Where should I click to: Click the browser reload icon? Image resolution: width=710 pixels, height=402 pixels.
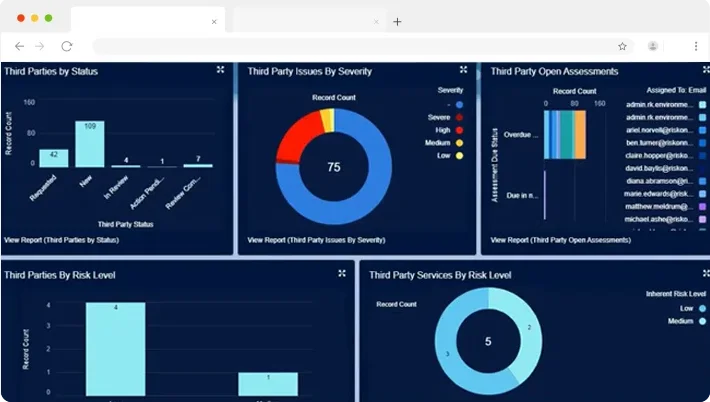67,46
